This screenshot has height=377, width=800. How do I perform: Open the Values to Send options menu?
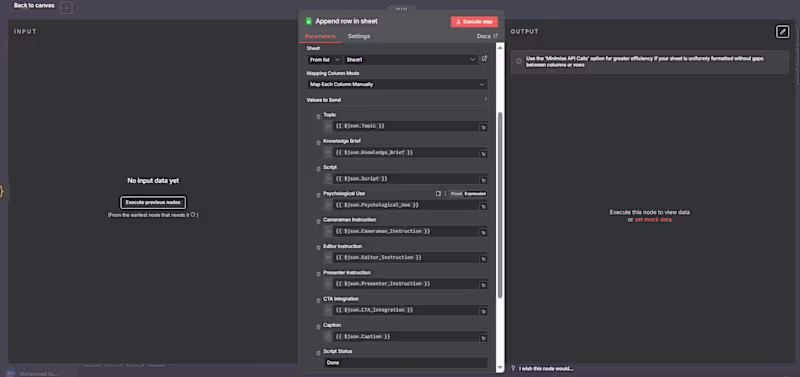486,99
